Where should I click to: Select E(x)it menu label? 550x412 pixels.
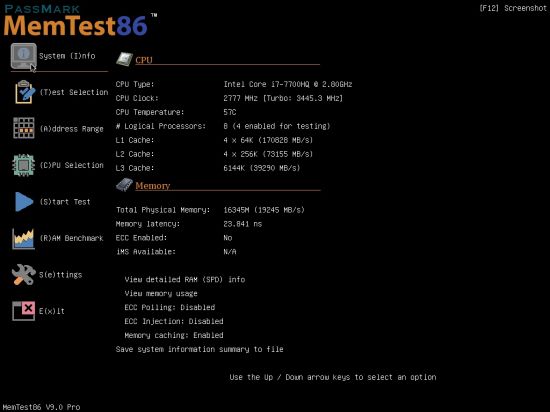[52, 311]
